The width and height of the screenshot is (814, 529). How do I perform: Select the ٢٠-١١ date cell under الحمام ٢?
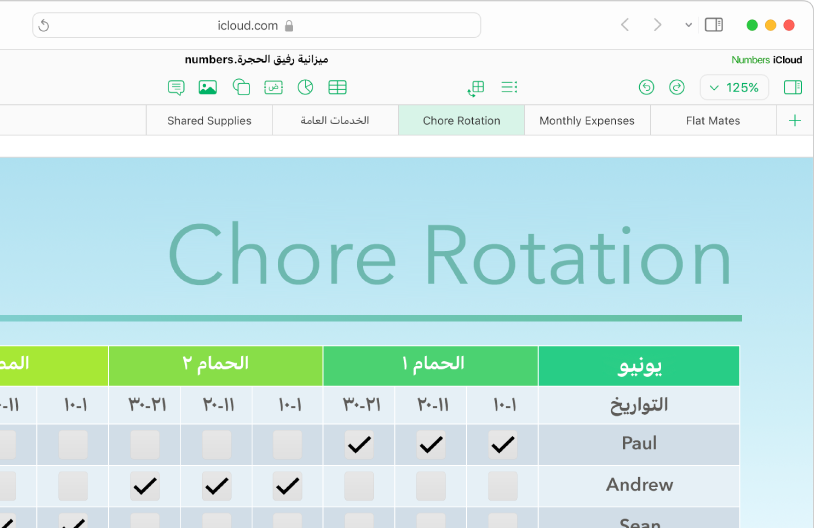click(216, 405)
